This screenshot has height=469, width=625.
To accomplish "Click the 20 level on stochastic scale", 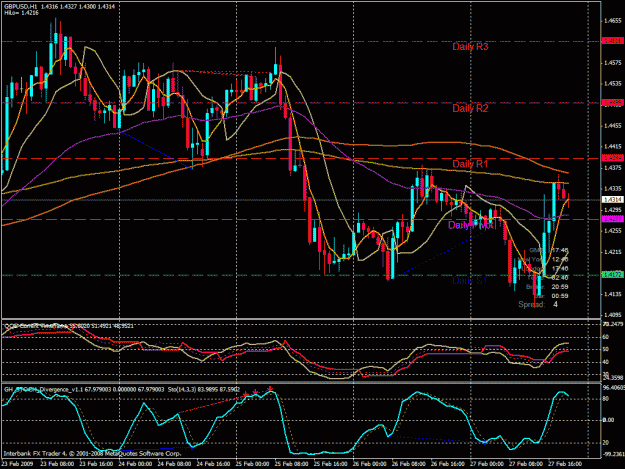I will click(606, 443).
